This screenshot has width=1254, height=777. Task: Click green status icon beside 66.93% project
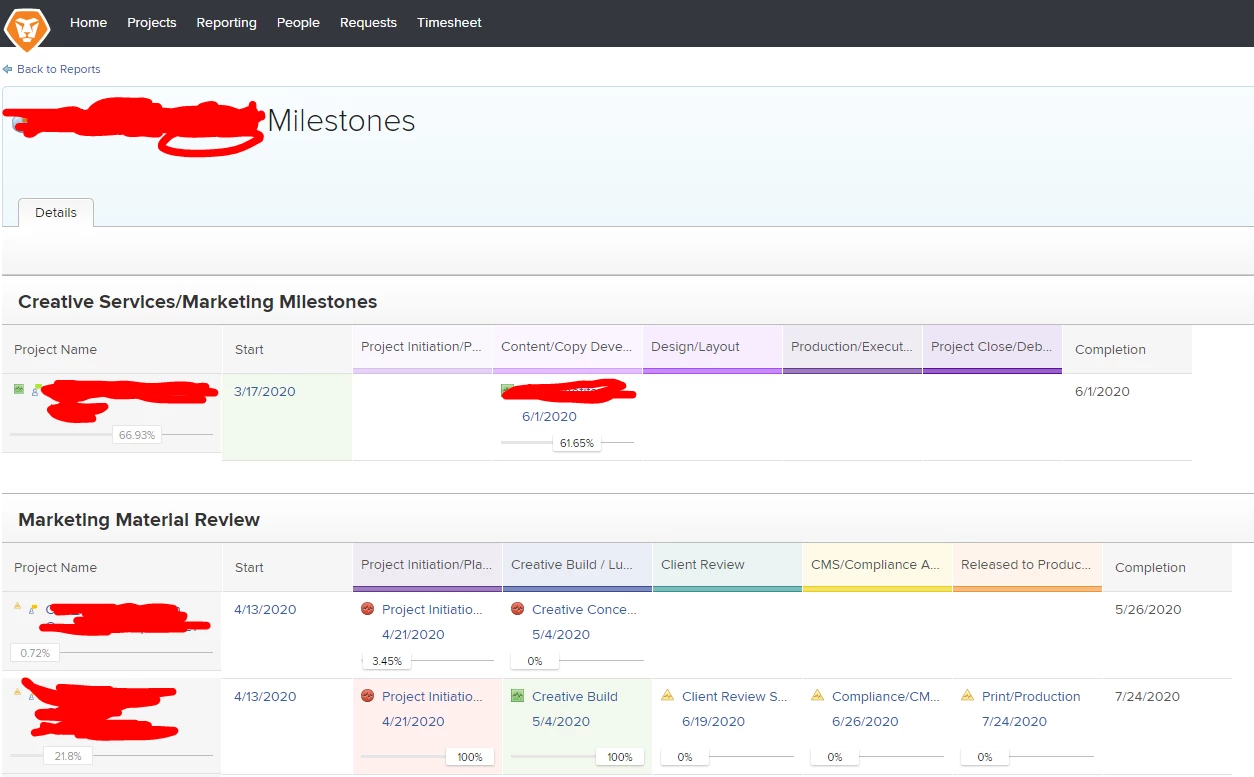click(19, 388)
